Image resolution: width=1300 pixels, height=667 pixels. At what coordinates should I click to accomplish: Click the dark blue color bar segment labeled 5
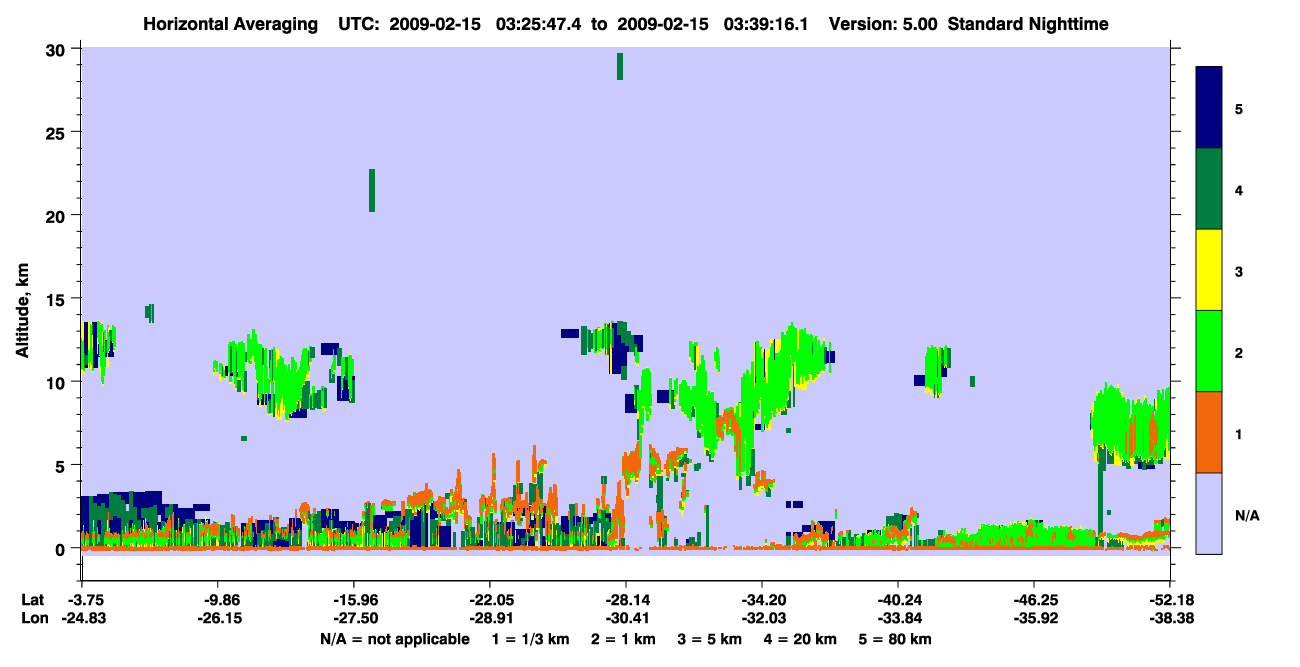coord(1209,108)
